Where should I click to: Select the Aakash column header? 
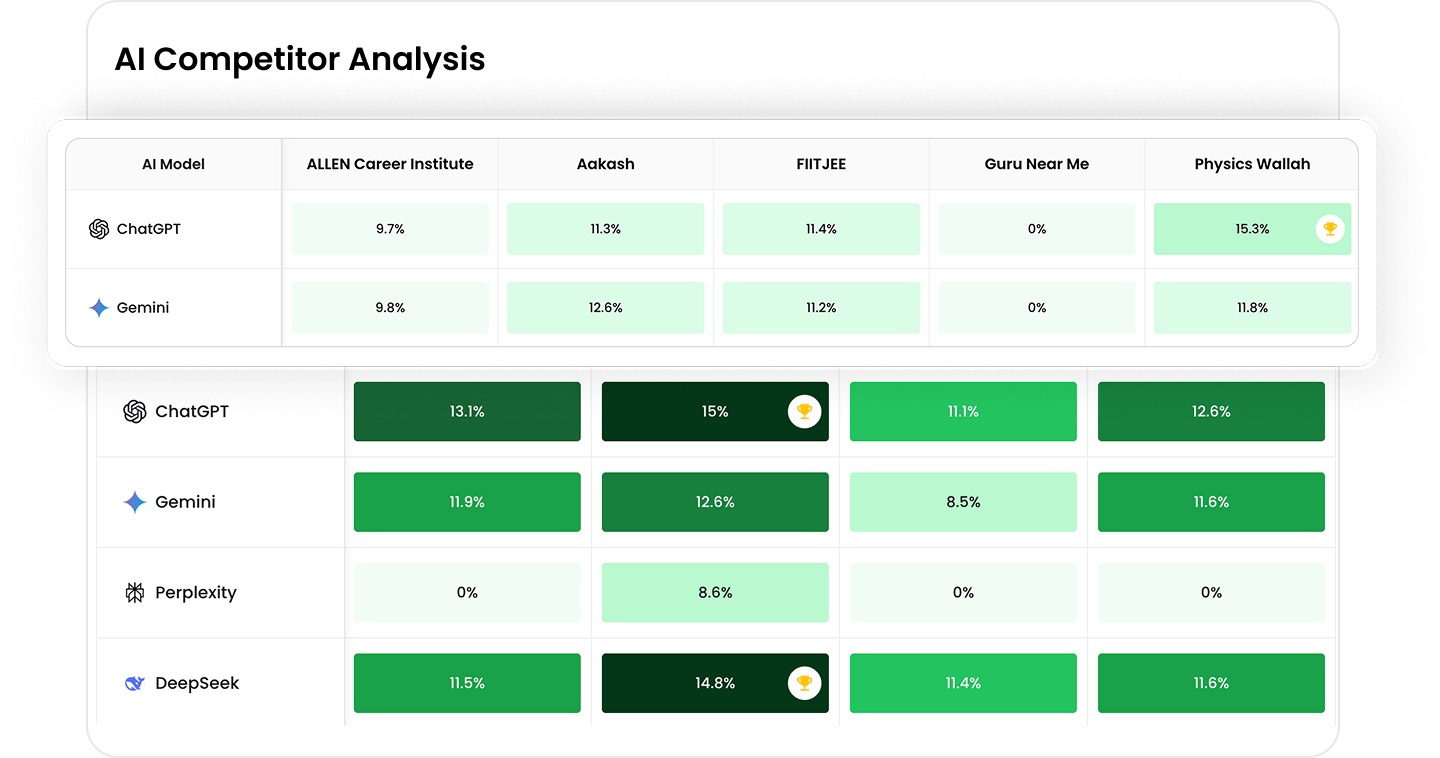coord(606,164)
